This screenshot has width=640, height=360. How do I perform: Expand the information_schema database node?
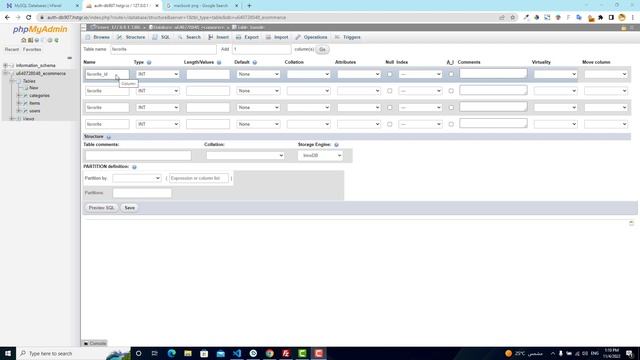coord(6,65)
